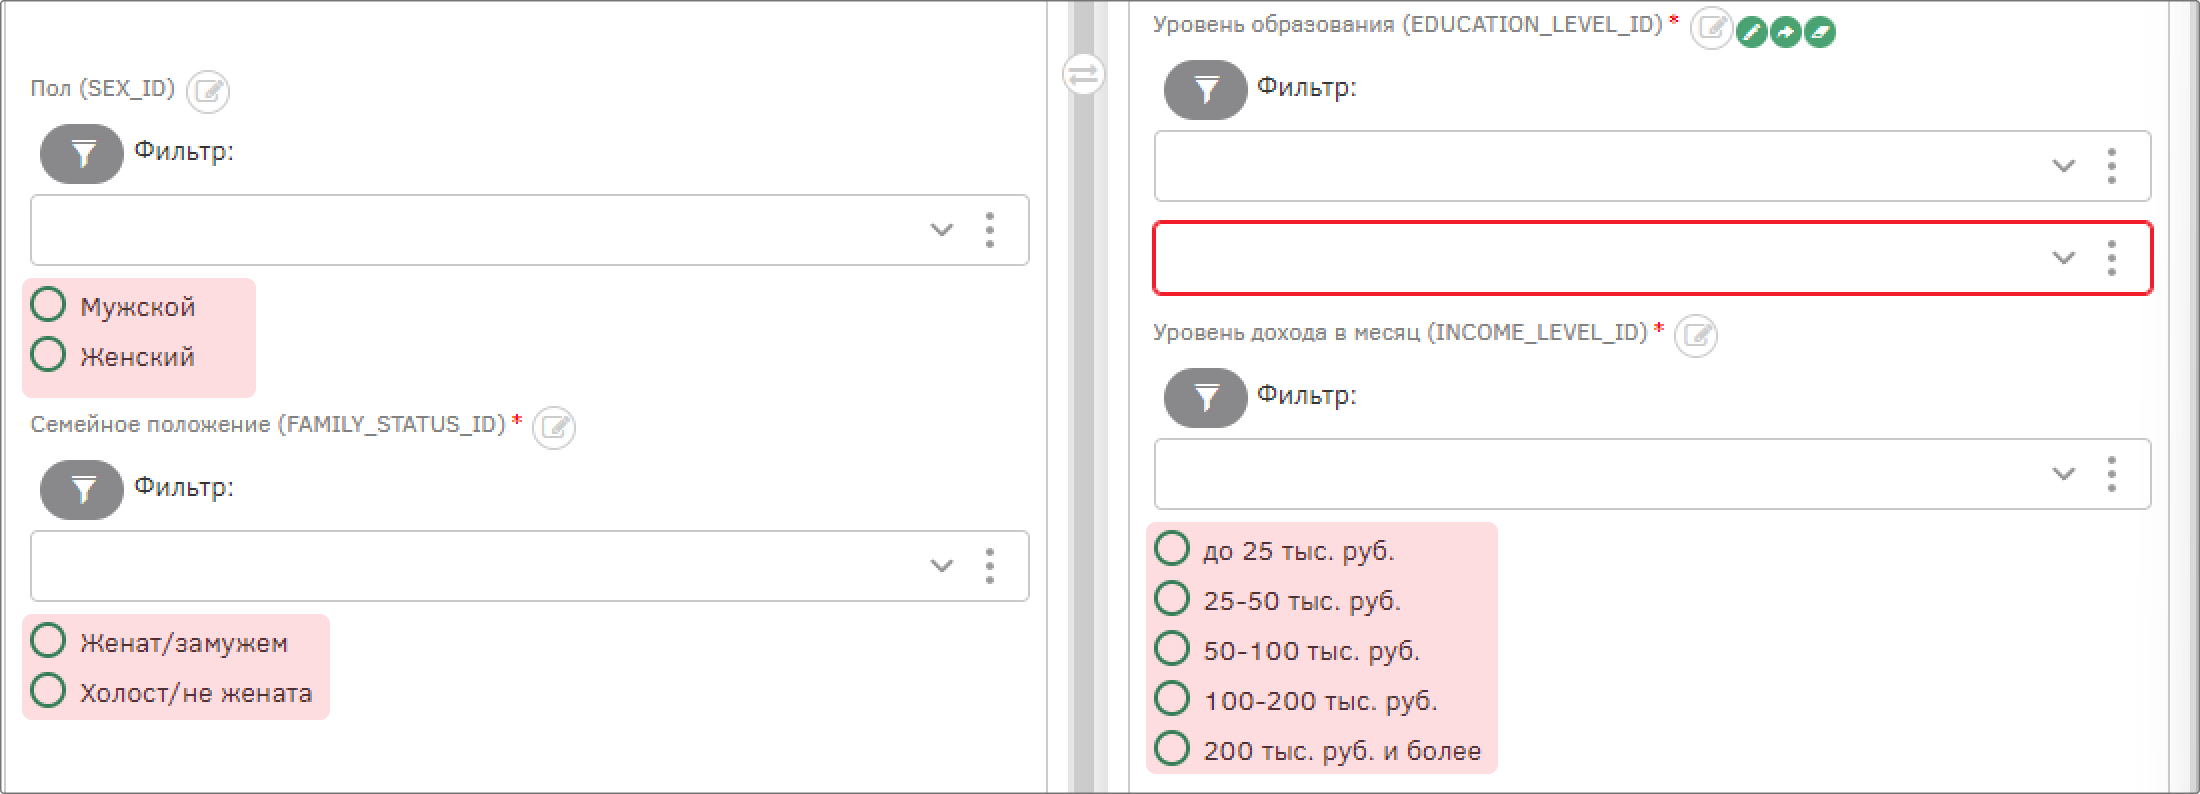Click the filter icon for SEX_ID field
The width and height of the screenshot is (2200, 794).
[x=82, y=154]
